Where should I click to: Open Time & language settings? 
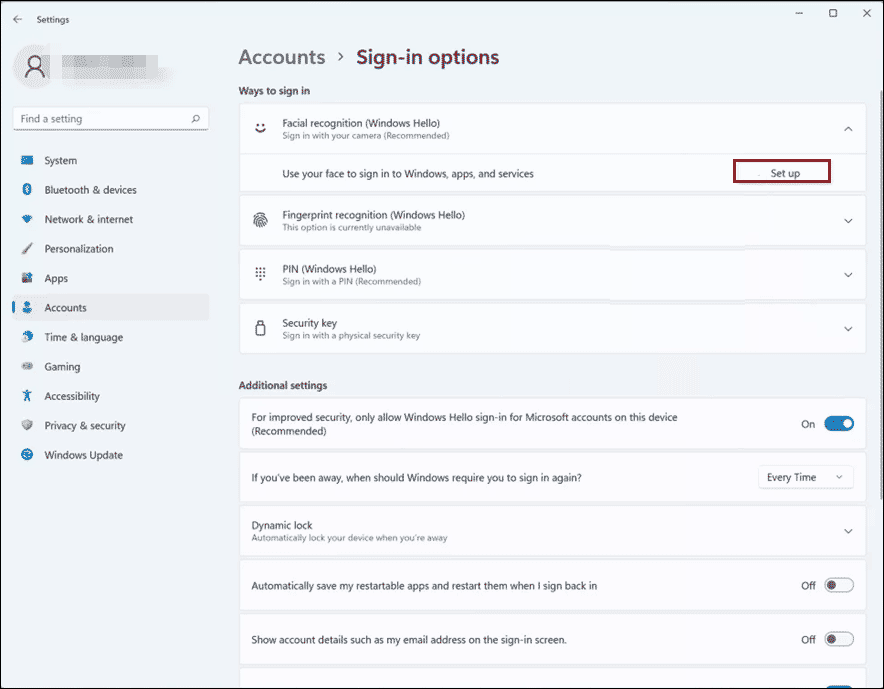coord(110,337)
